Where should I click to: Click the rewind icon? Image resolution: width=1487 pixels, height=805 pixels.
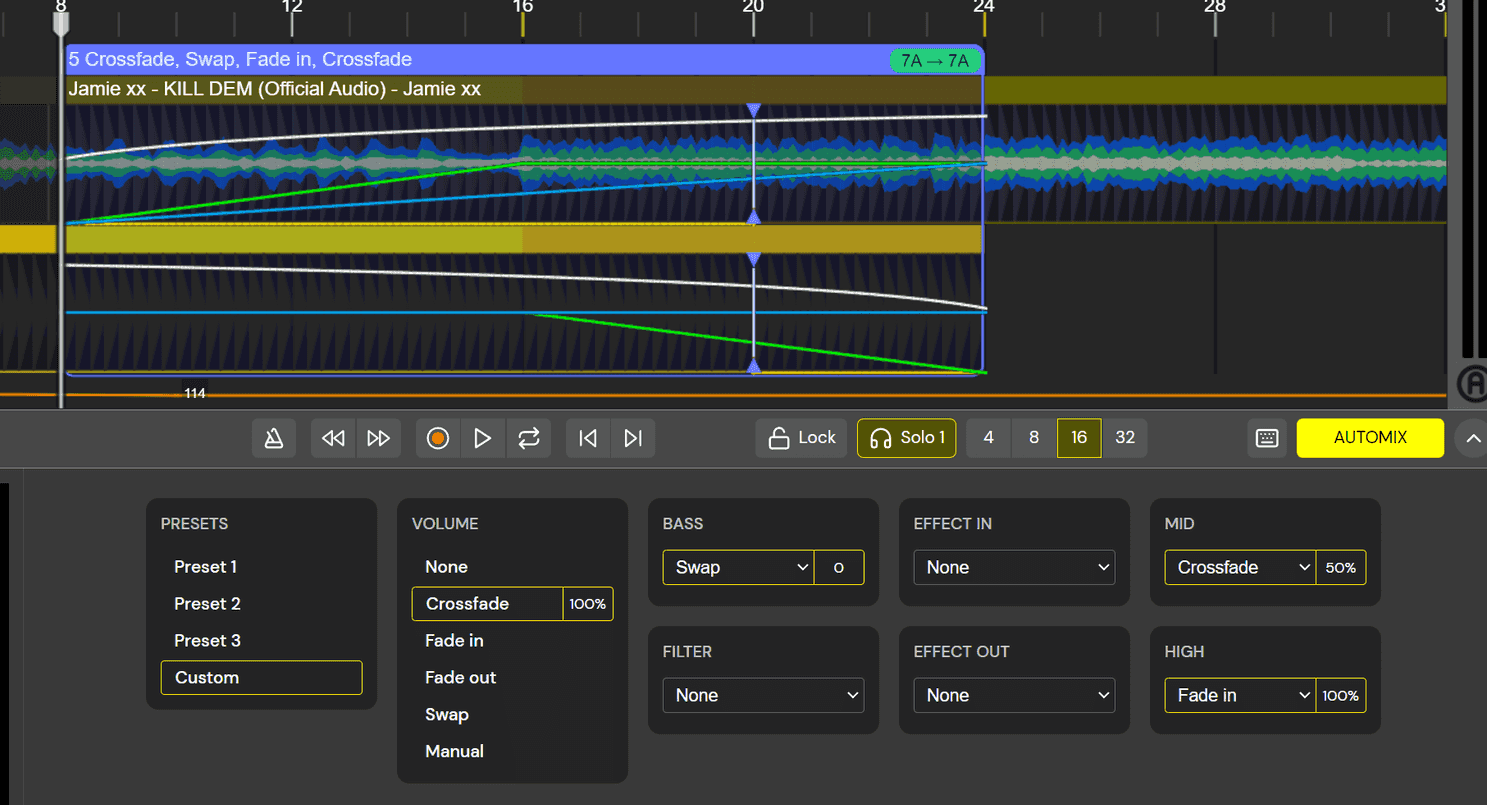click(x=333, y=437)
